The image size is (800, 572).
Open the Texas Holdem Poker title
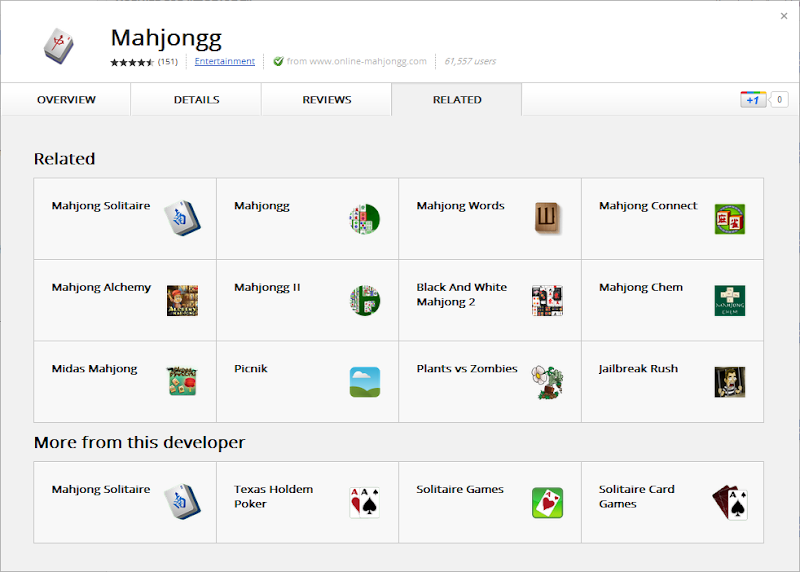pyautogui.click(x=273, y=496)
